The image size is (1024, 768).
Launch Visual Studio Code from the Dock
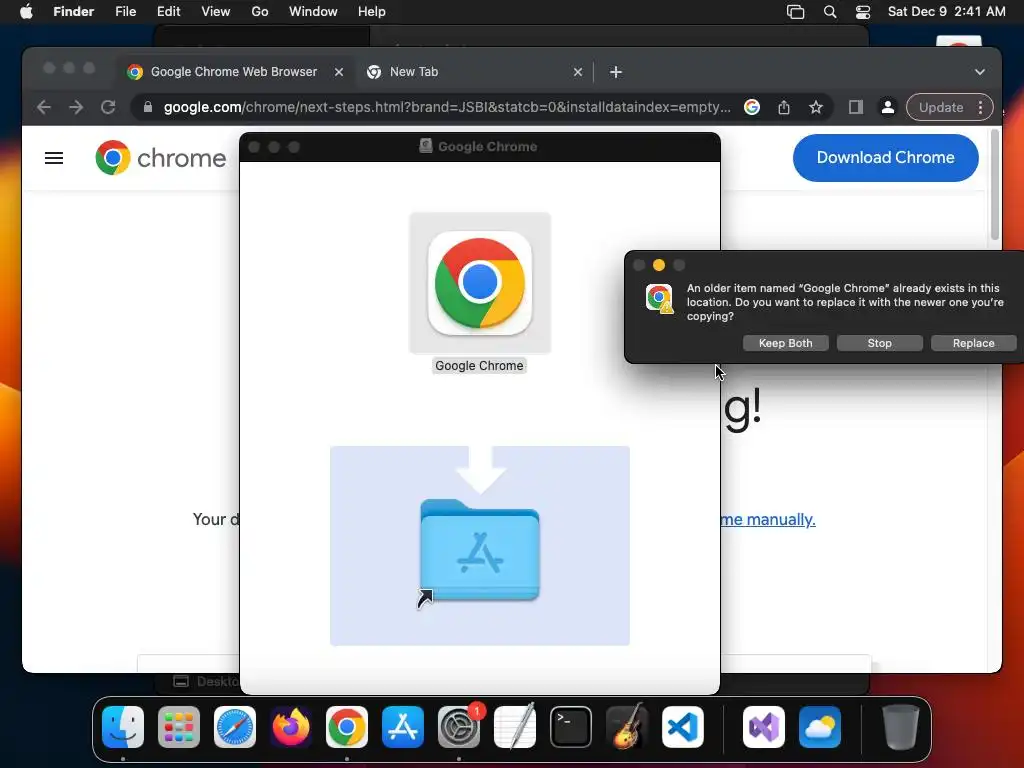pos(683,727)
